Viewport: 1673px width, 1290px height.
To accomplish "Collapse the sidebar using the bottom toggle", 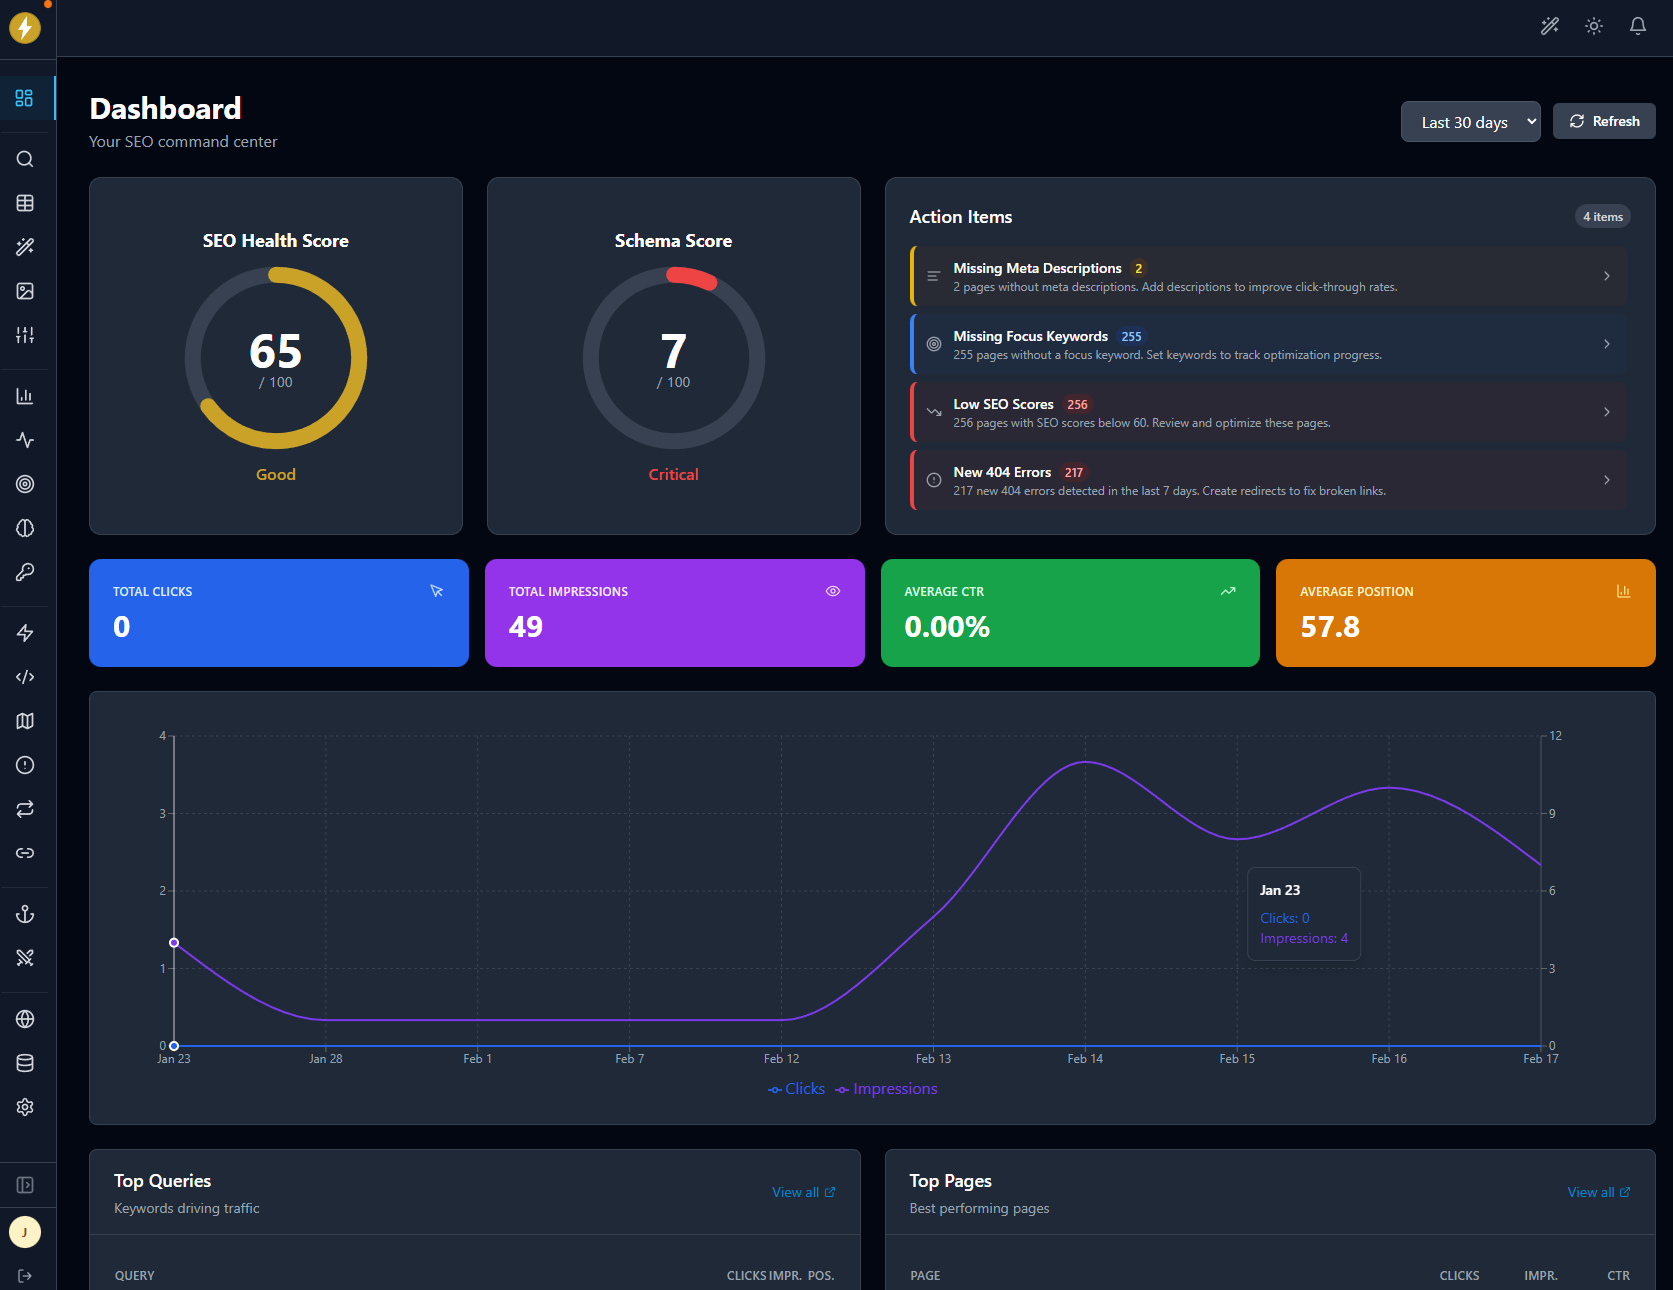I will pyautogui.click(x=25, y=1184).
